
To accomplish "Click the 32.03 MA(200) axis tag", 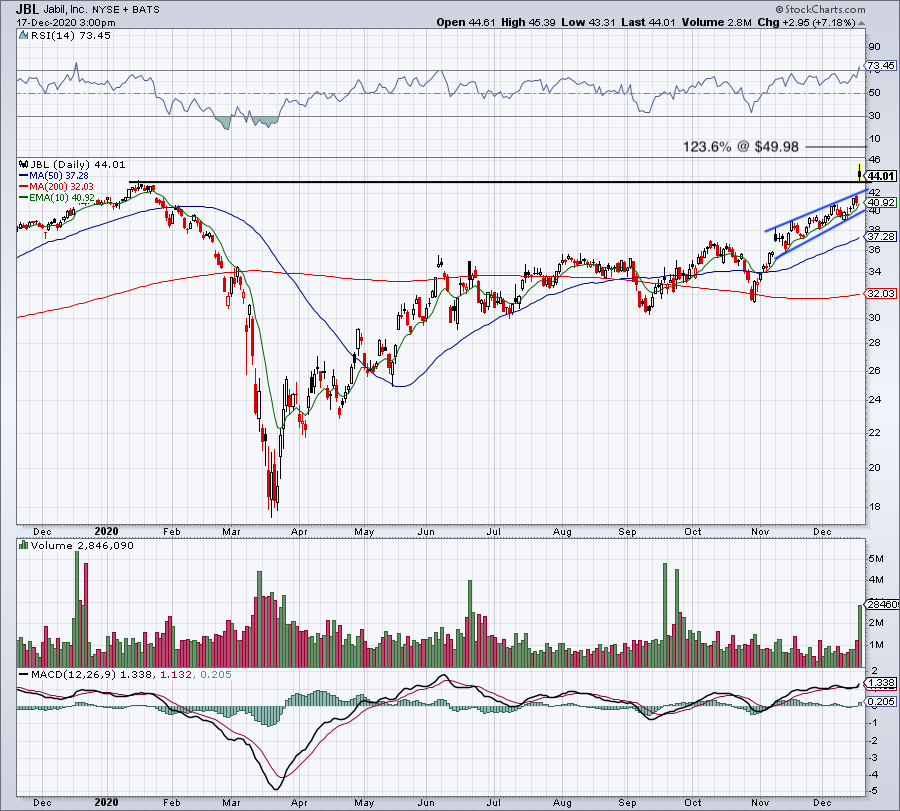I will coord(880,293).
